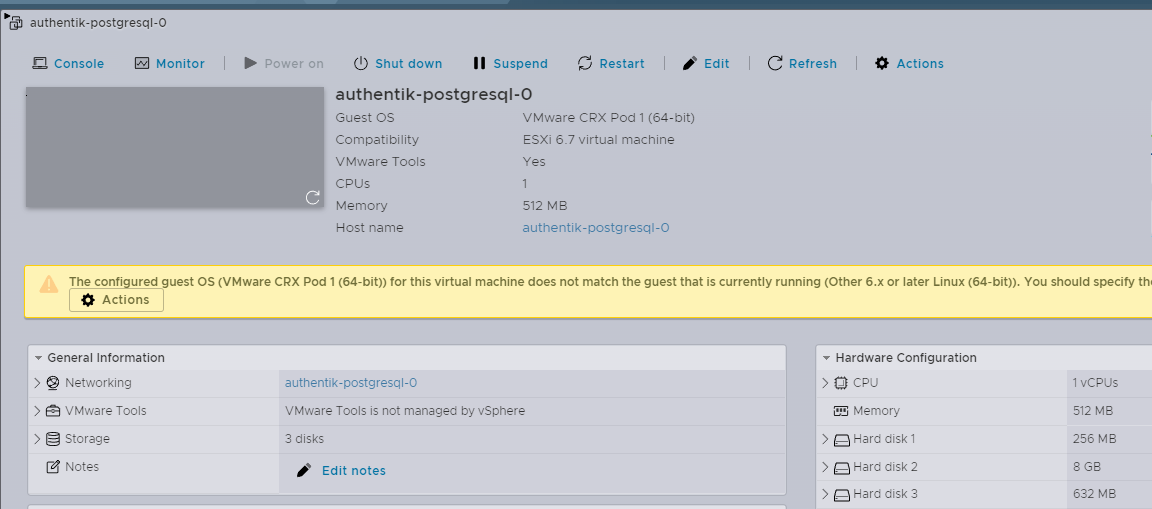The height and width of the screenshot is (509, 1152).
Task: Click the VM icon beside the title
Action: [14, 21]
